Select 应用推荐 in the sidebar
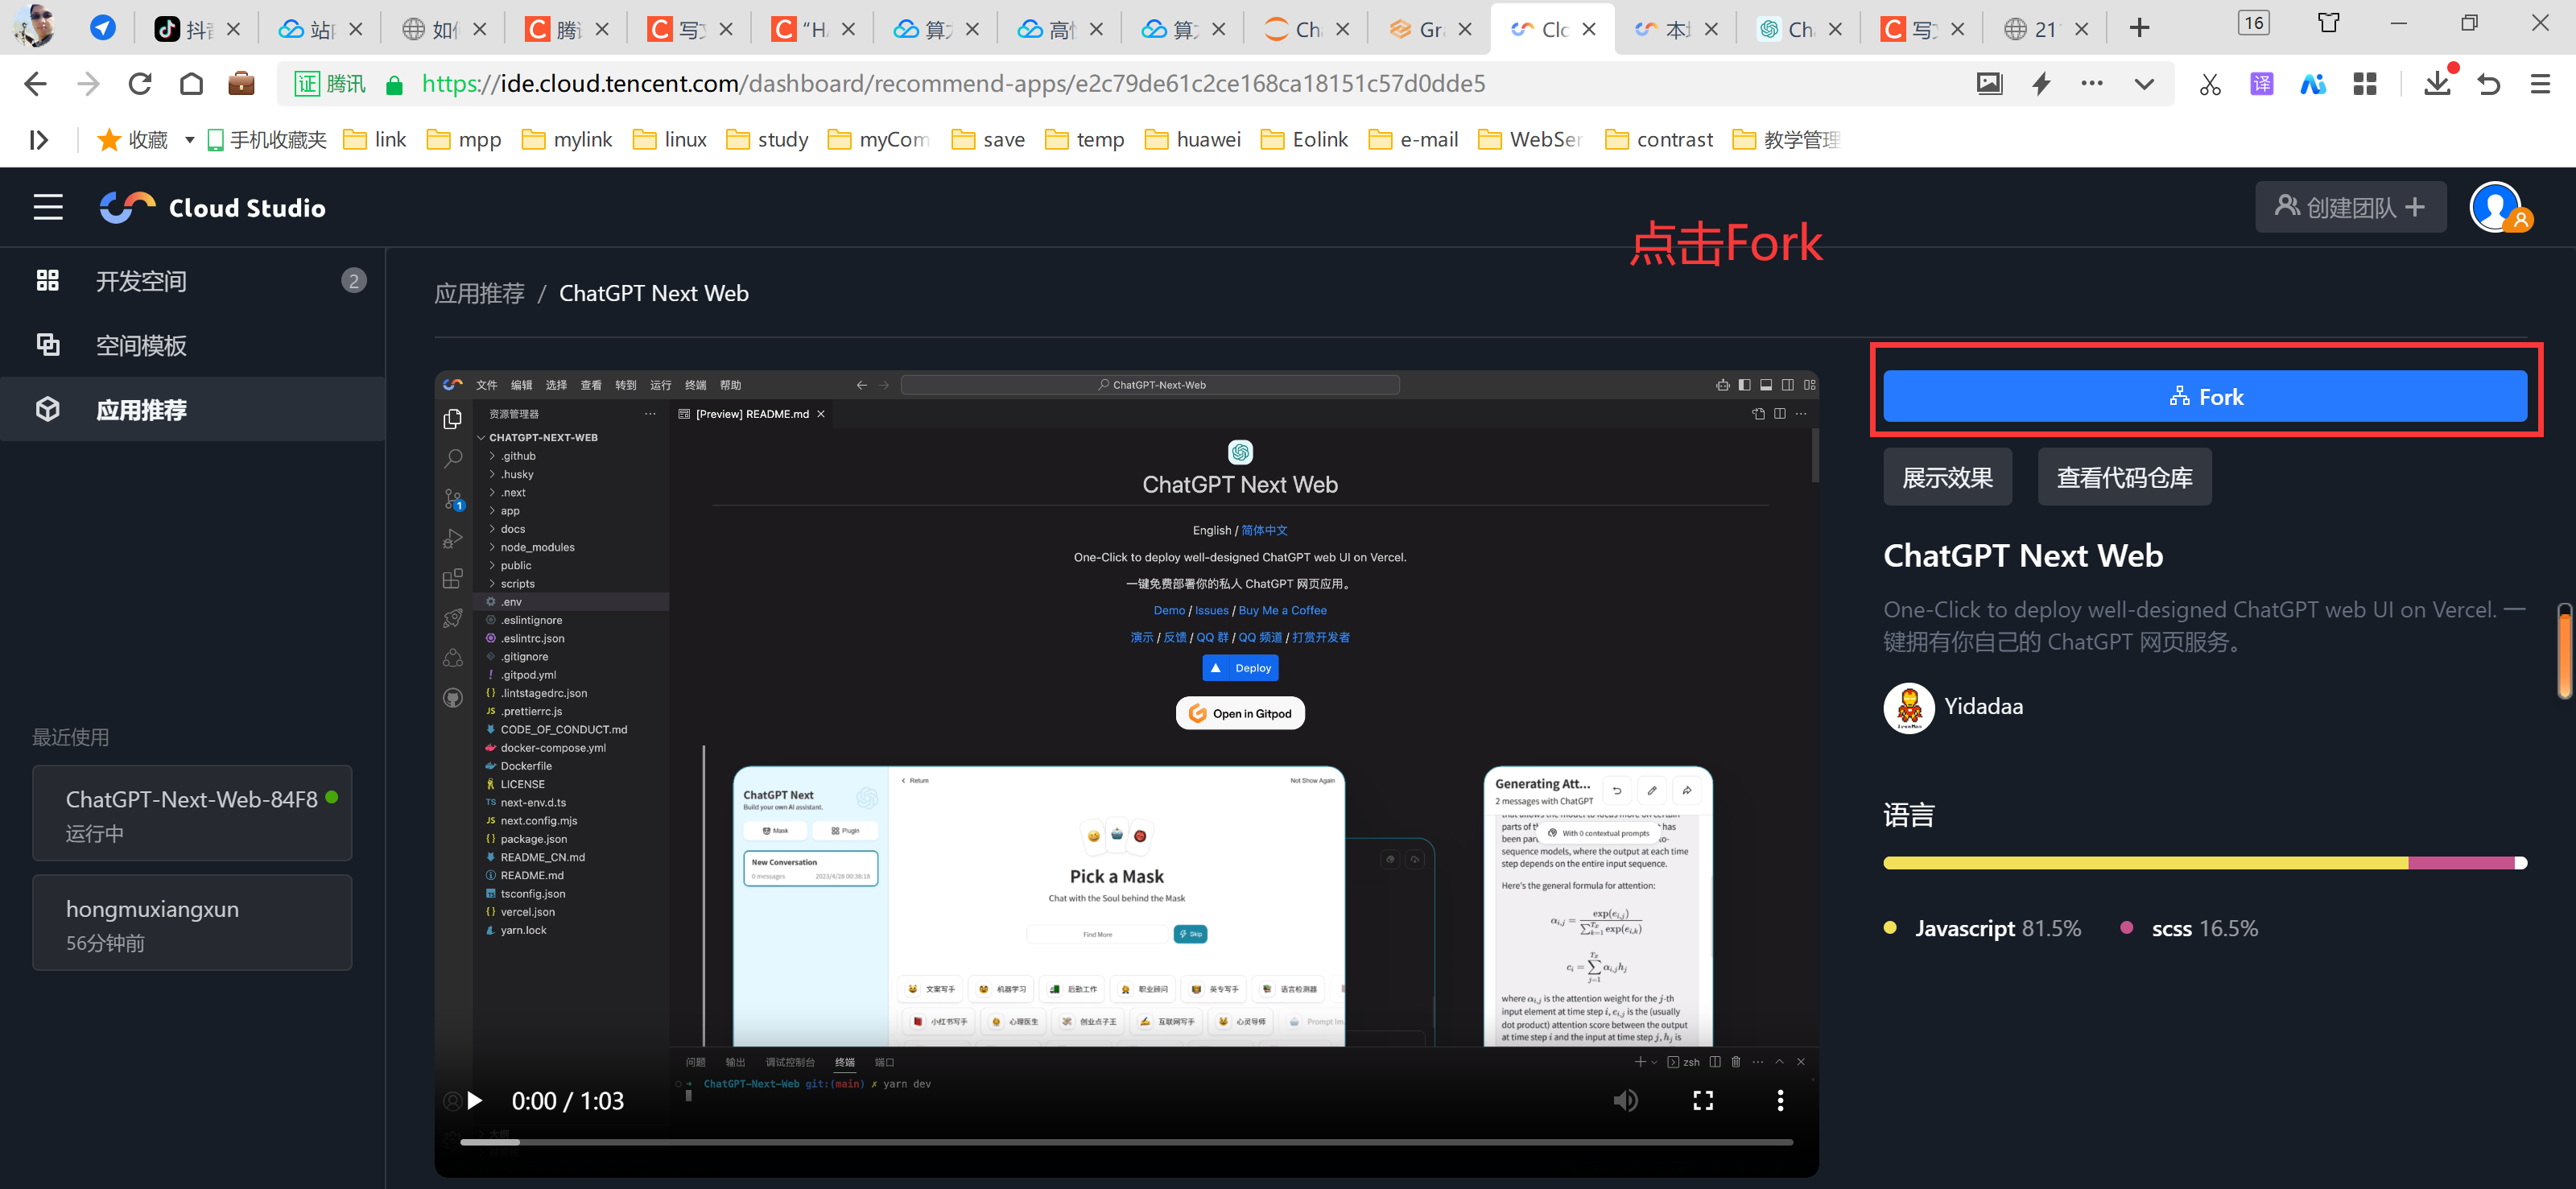Screen dimensions: 2576x1189 click(x=193, y=409)
